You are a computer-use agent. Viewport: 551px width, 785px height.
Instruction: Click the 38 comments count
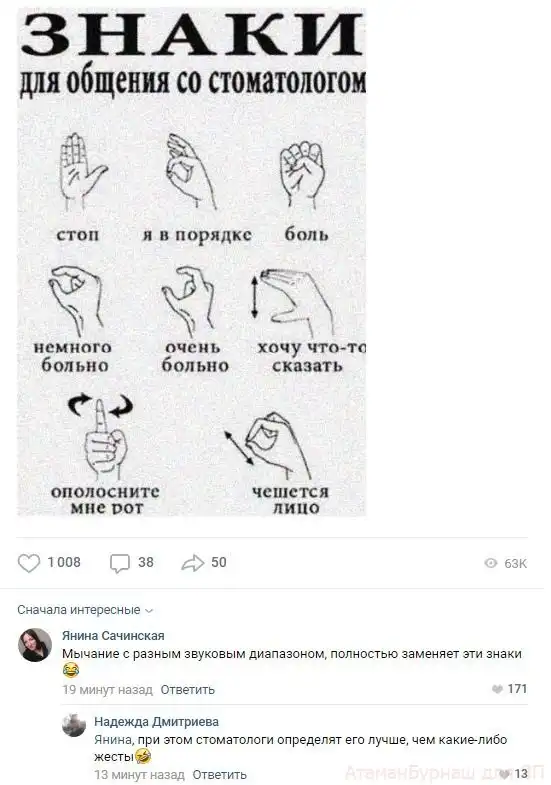[x=146, y=562]
